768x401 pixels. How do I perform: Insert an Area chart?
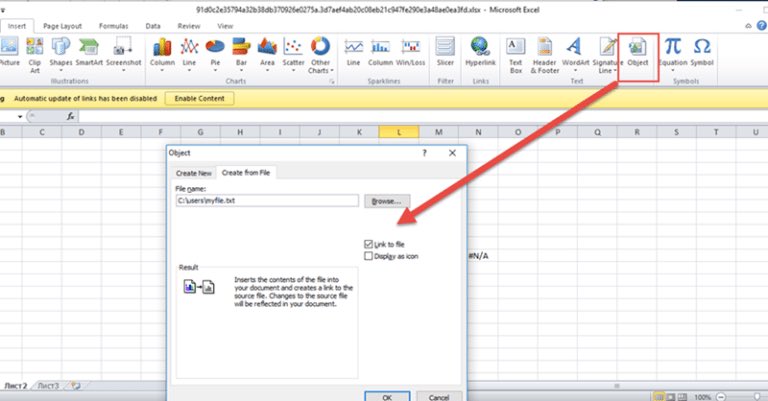[267, 54]
